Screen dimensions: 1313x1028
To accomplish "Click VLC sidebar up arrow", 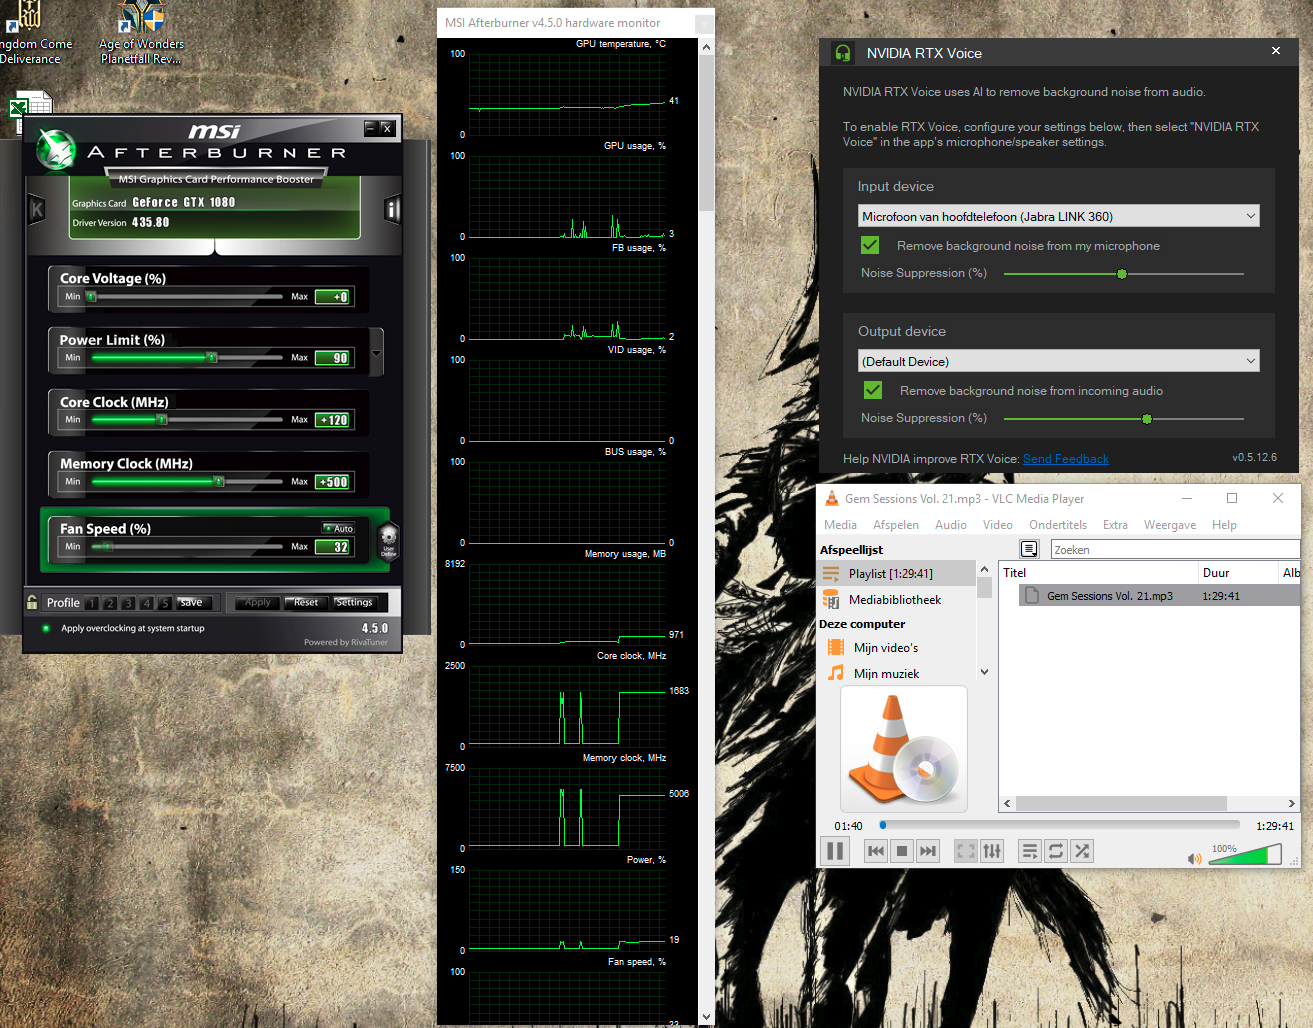I will (984, 569).
